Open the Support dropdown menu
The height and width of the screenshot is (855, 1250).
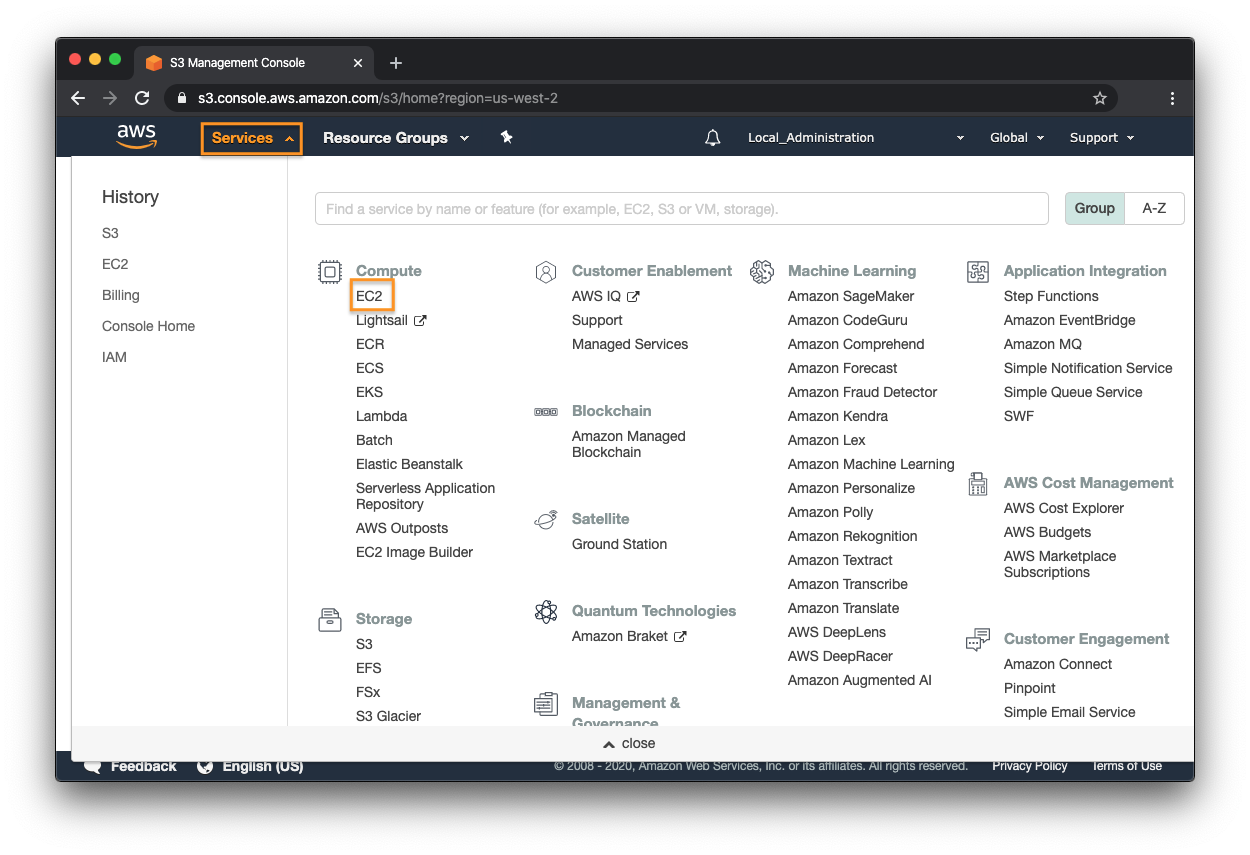coord(1102,138)
